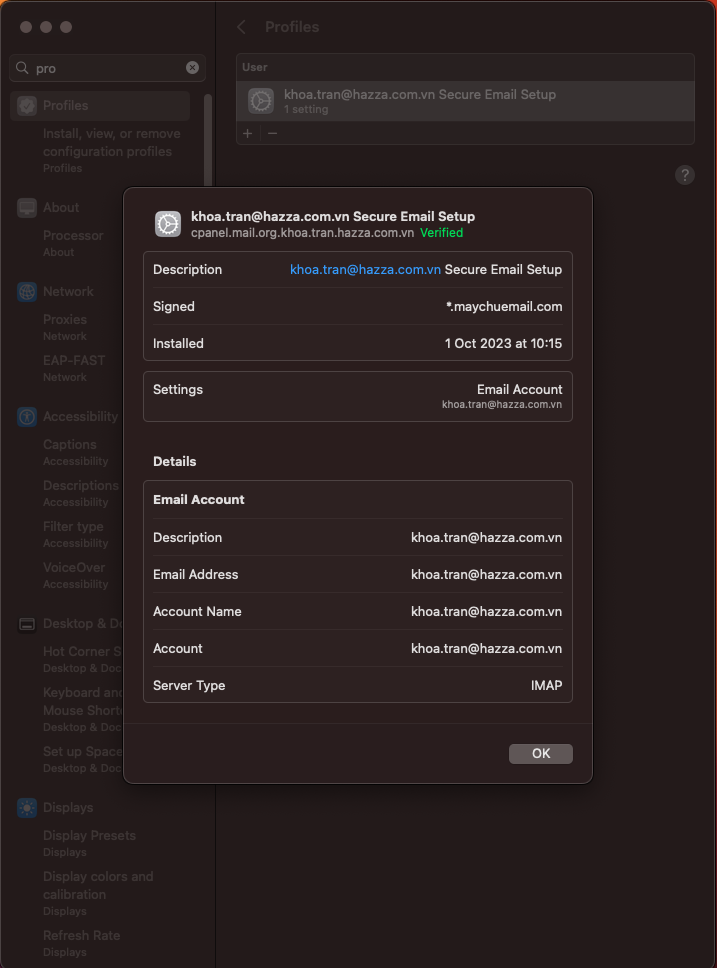Click the Profiles page title

(292, 27)
